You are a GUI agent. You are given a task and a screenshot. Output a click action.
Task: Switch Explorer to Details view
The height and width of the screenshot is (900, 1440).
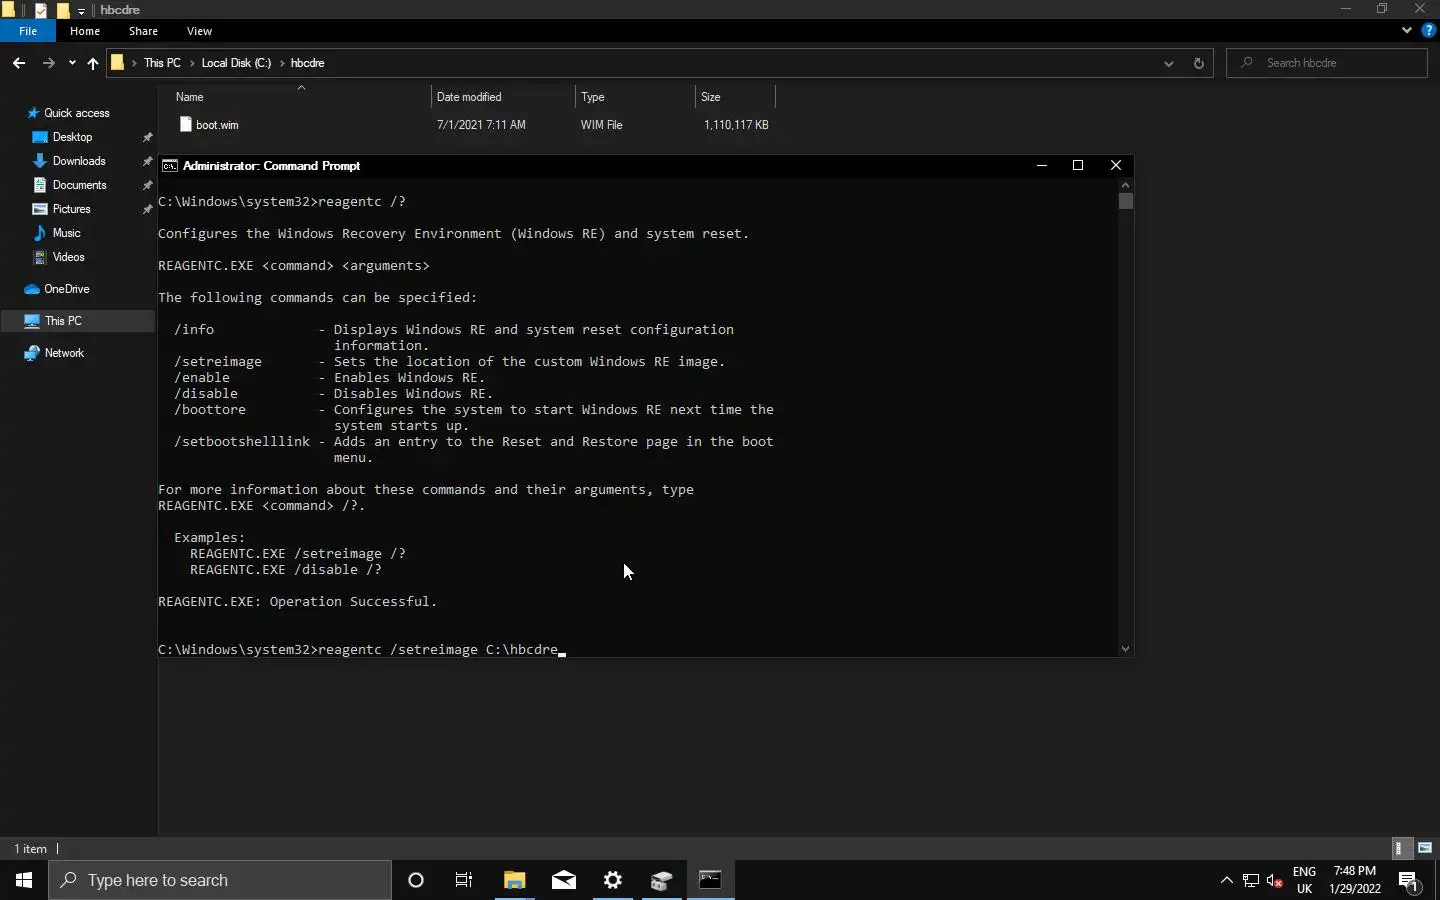click(x=1402, y=848)
